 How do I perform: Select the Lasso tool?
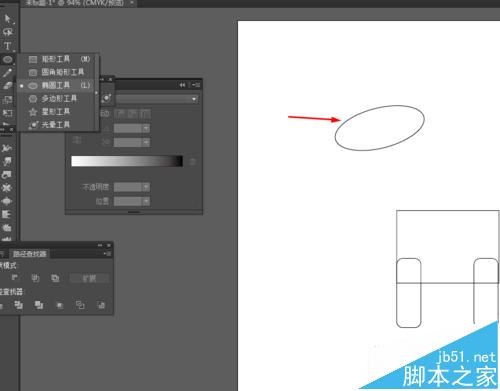pos(7,32)
